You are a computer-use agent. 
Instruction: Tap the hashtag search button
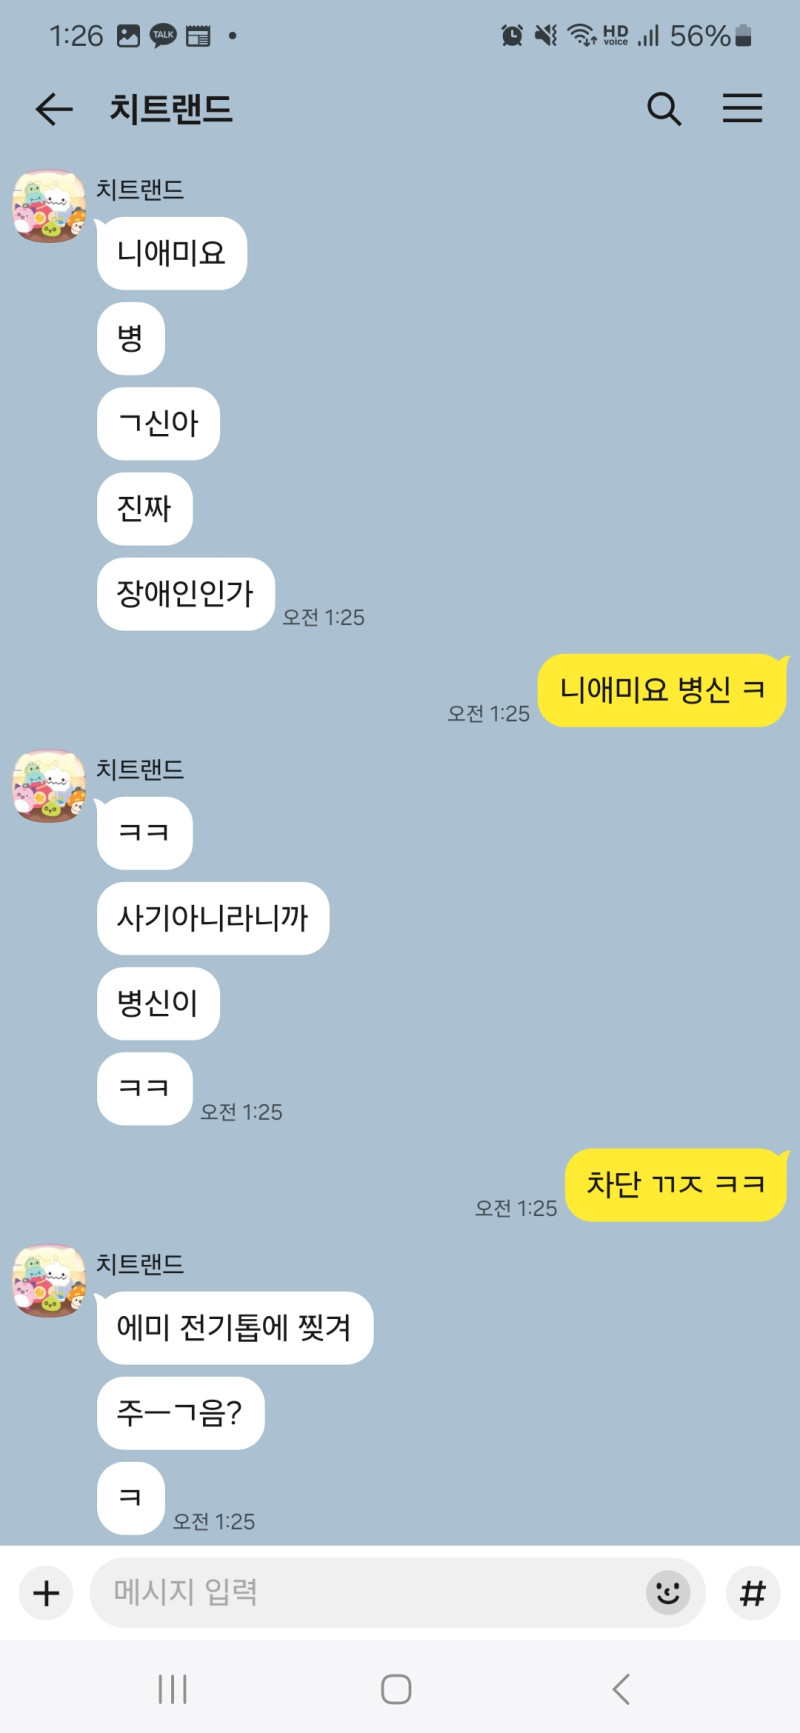[752, 1593]
